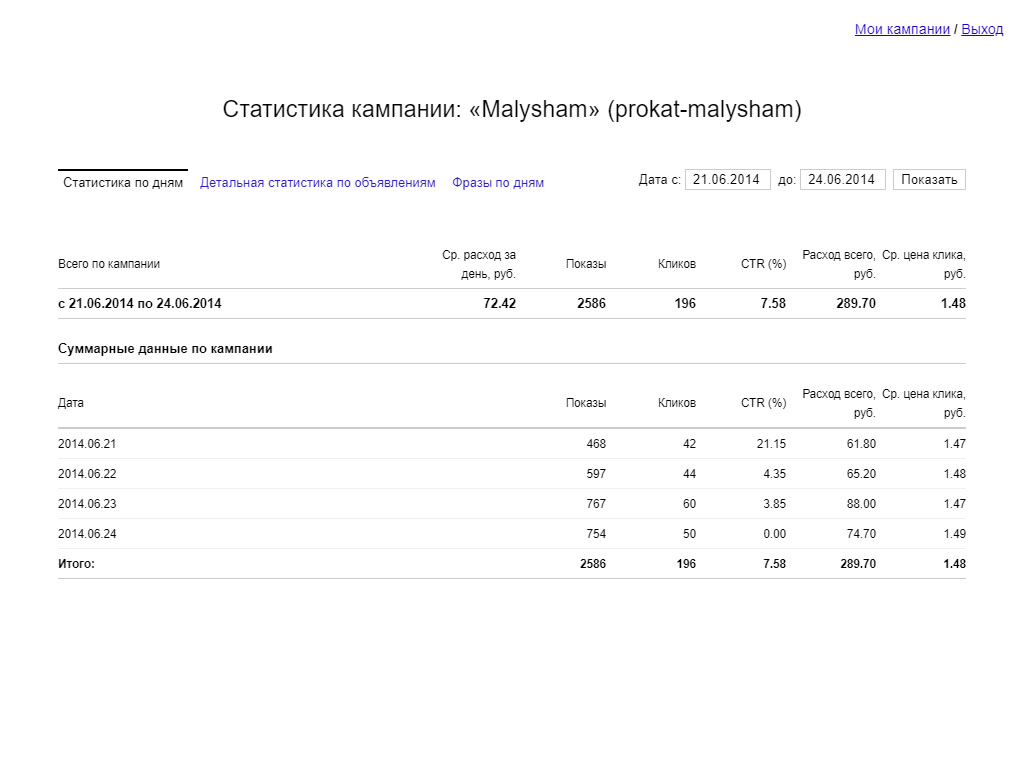
Task: Click the clicks value 50
Action: pyautogui.click(x=690, y=534)
